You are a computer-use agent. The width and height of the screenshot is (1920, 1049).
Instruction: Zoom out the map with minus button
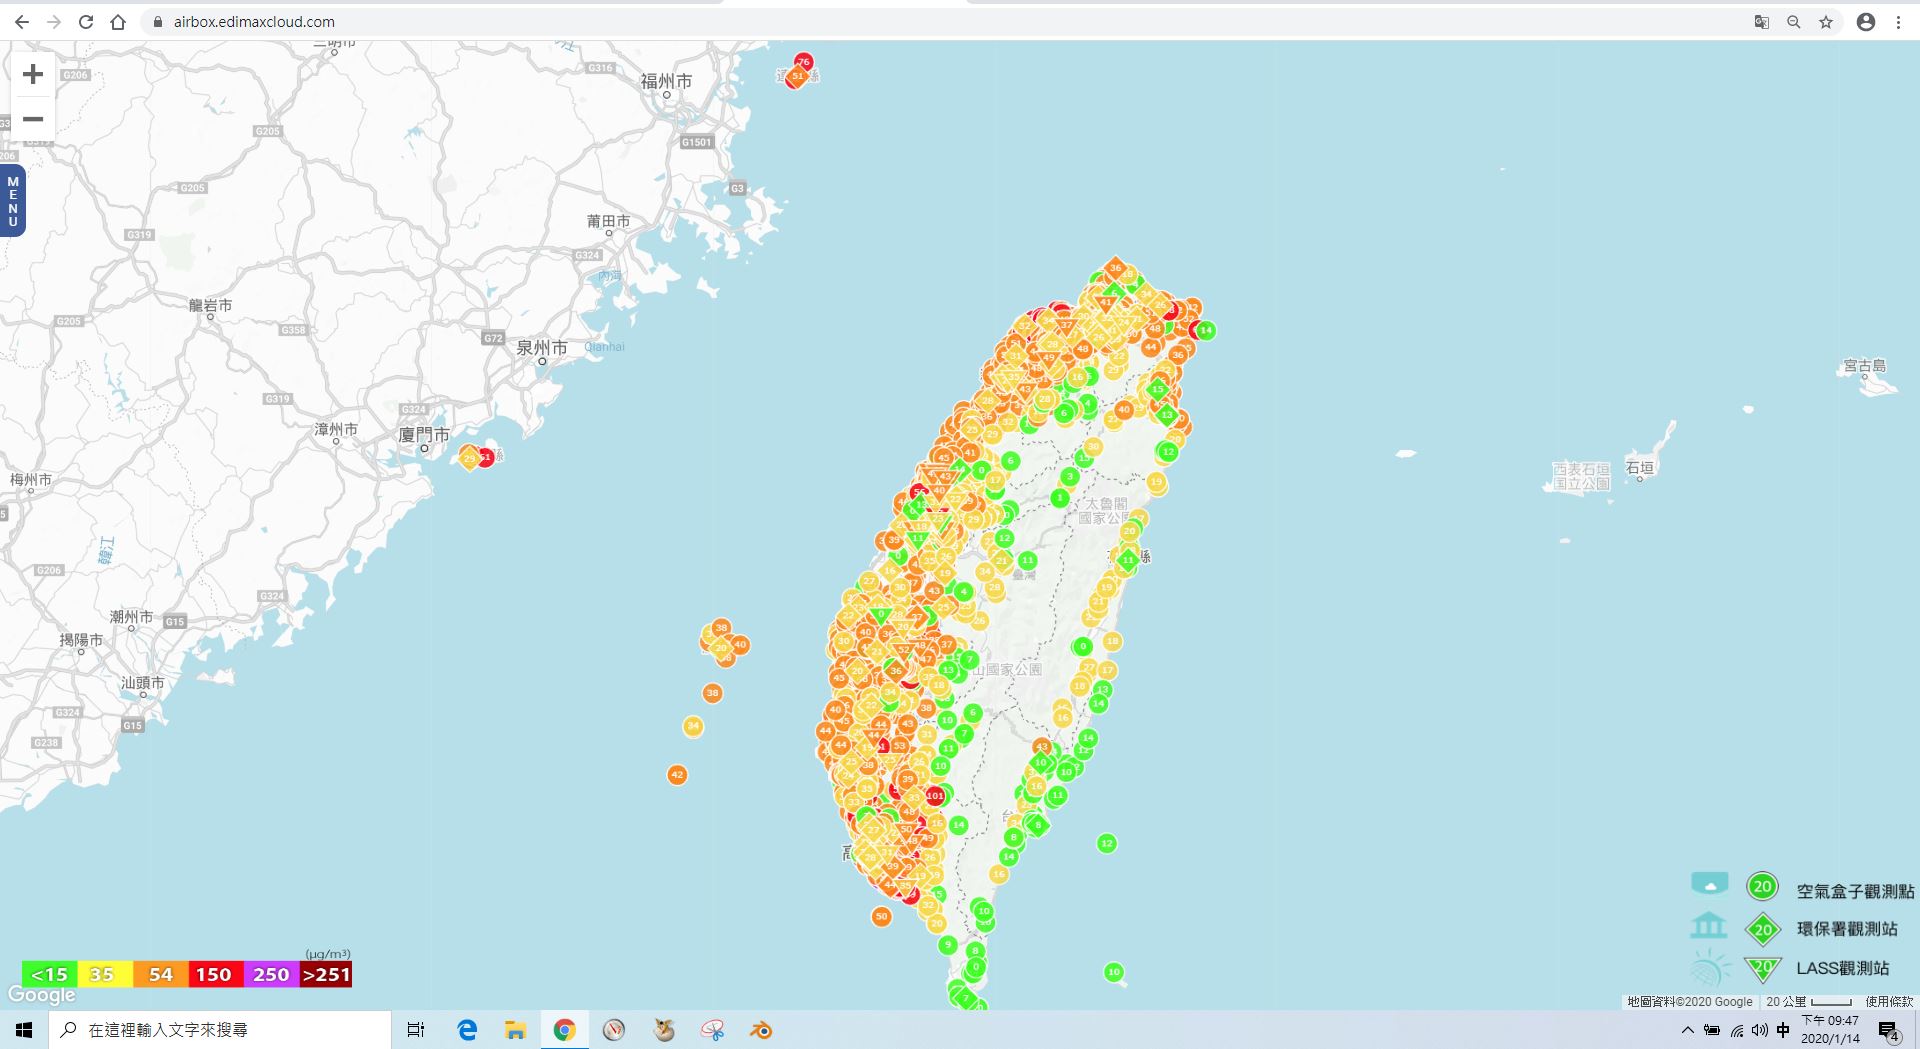coord(33,119)
